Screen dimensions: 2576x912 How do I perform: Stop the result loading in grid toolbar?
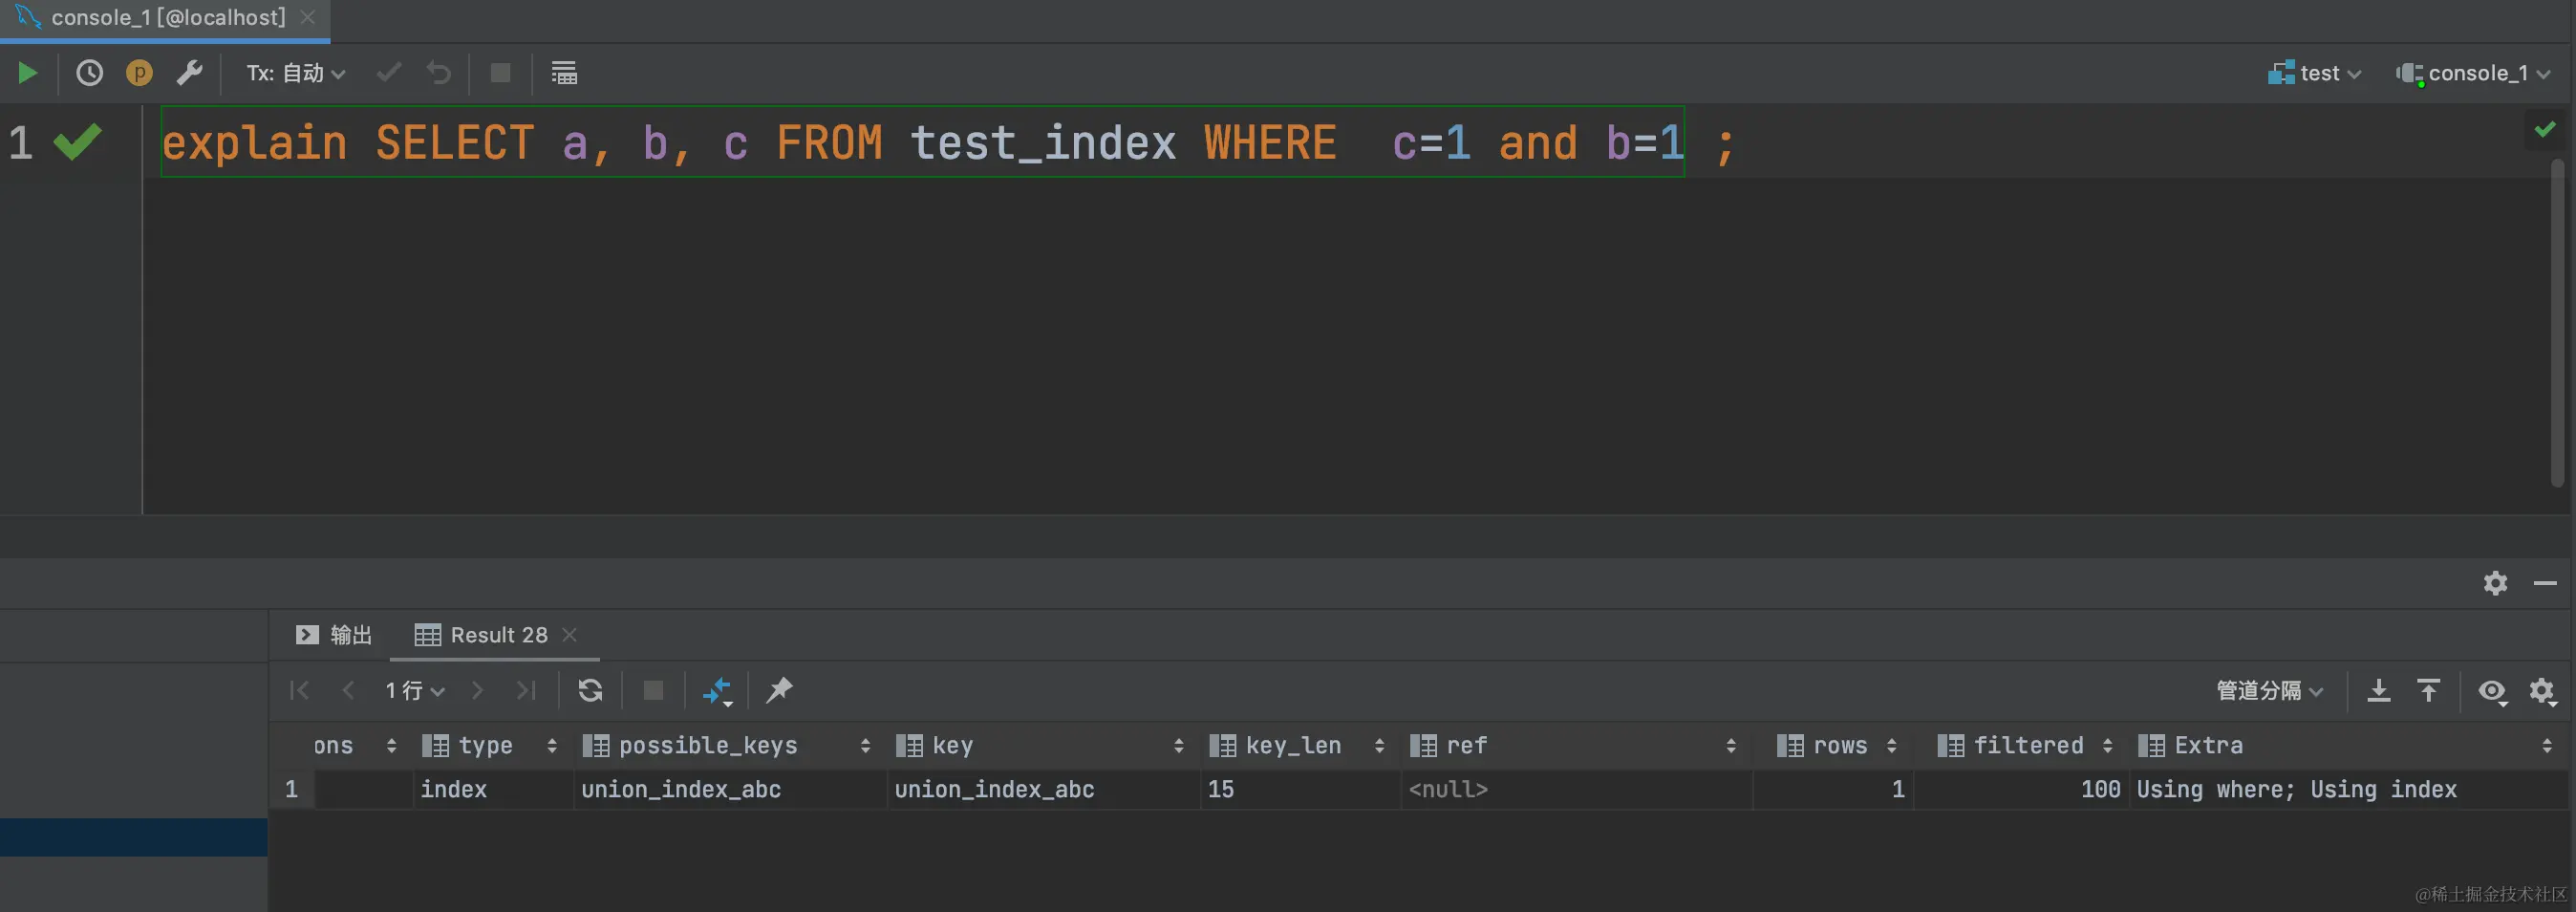click(x=653, y=691)
